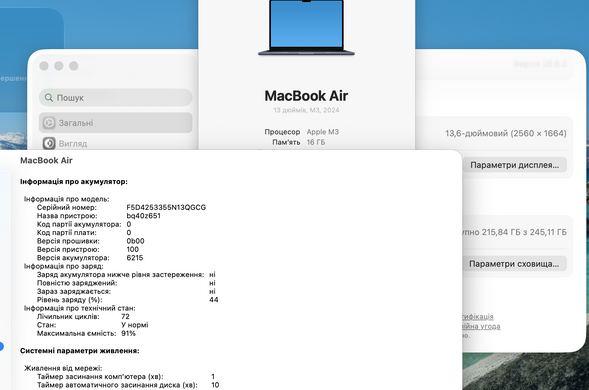Image resolution: width=589 pixels, height=390 pixels.
Task: Click the magnifier icon in Пошук field
Action: (x=48, y=98)
